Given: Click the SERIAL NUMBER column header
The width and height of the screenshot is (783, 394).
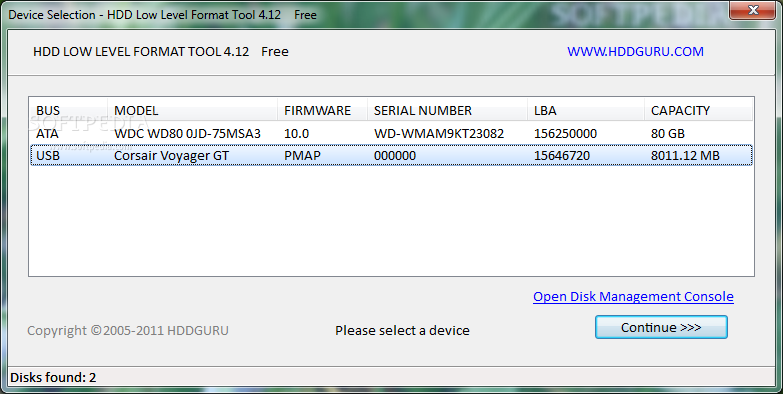Looking at the screenshot, I should [x=447, y=110].
